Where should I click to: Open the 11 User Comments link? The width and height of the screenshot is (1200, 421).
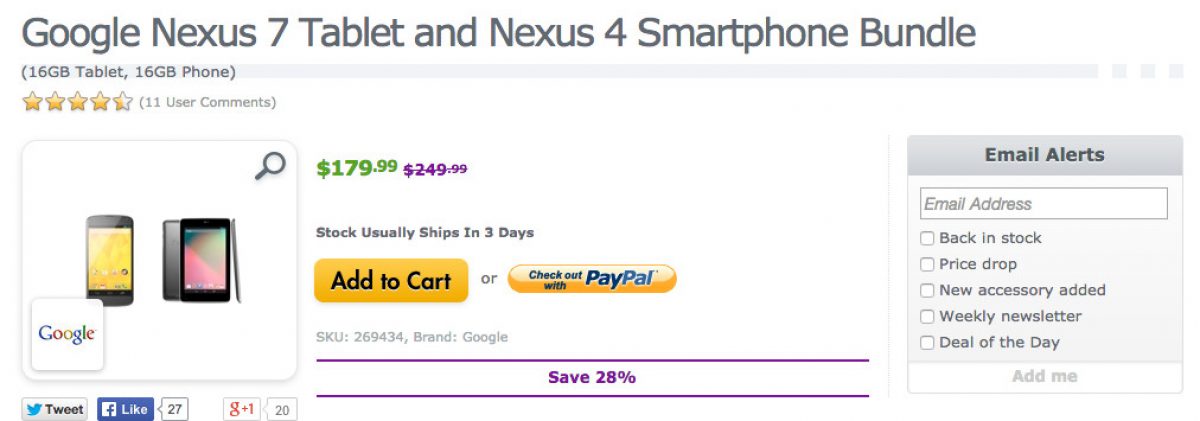[x=207, y=102]
